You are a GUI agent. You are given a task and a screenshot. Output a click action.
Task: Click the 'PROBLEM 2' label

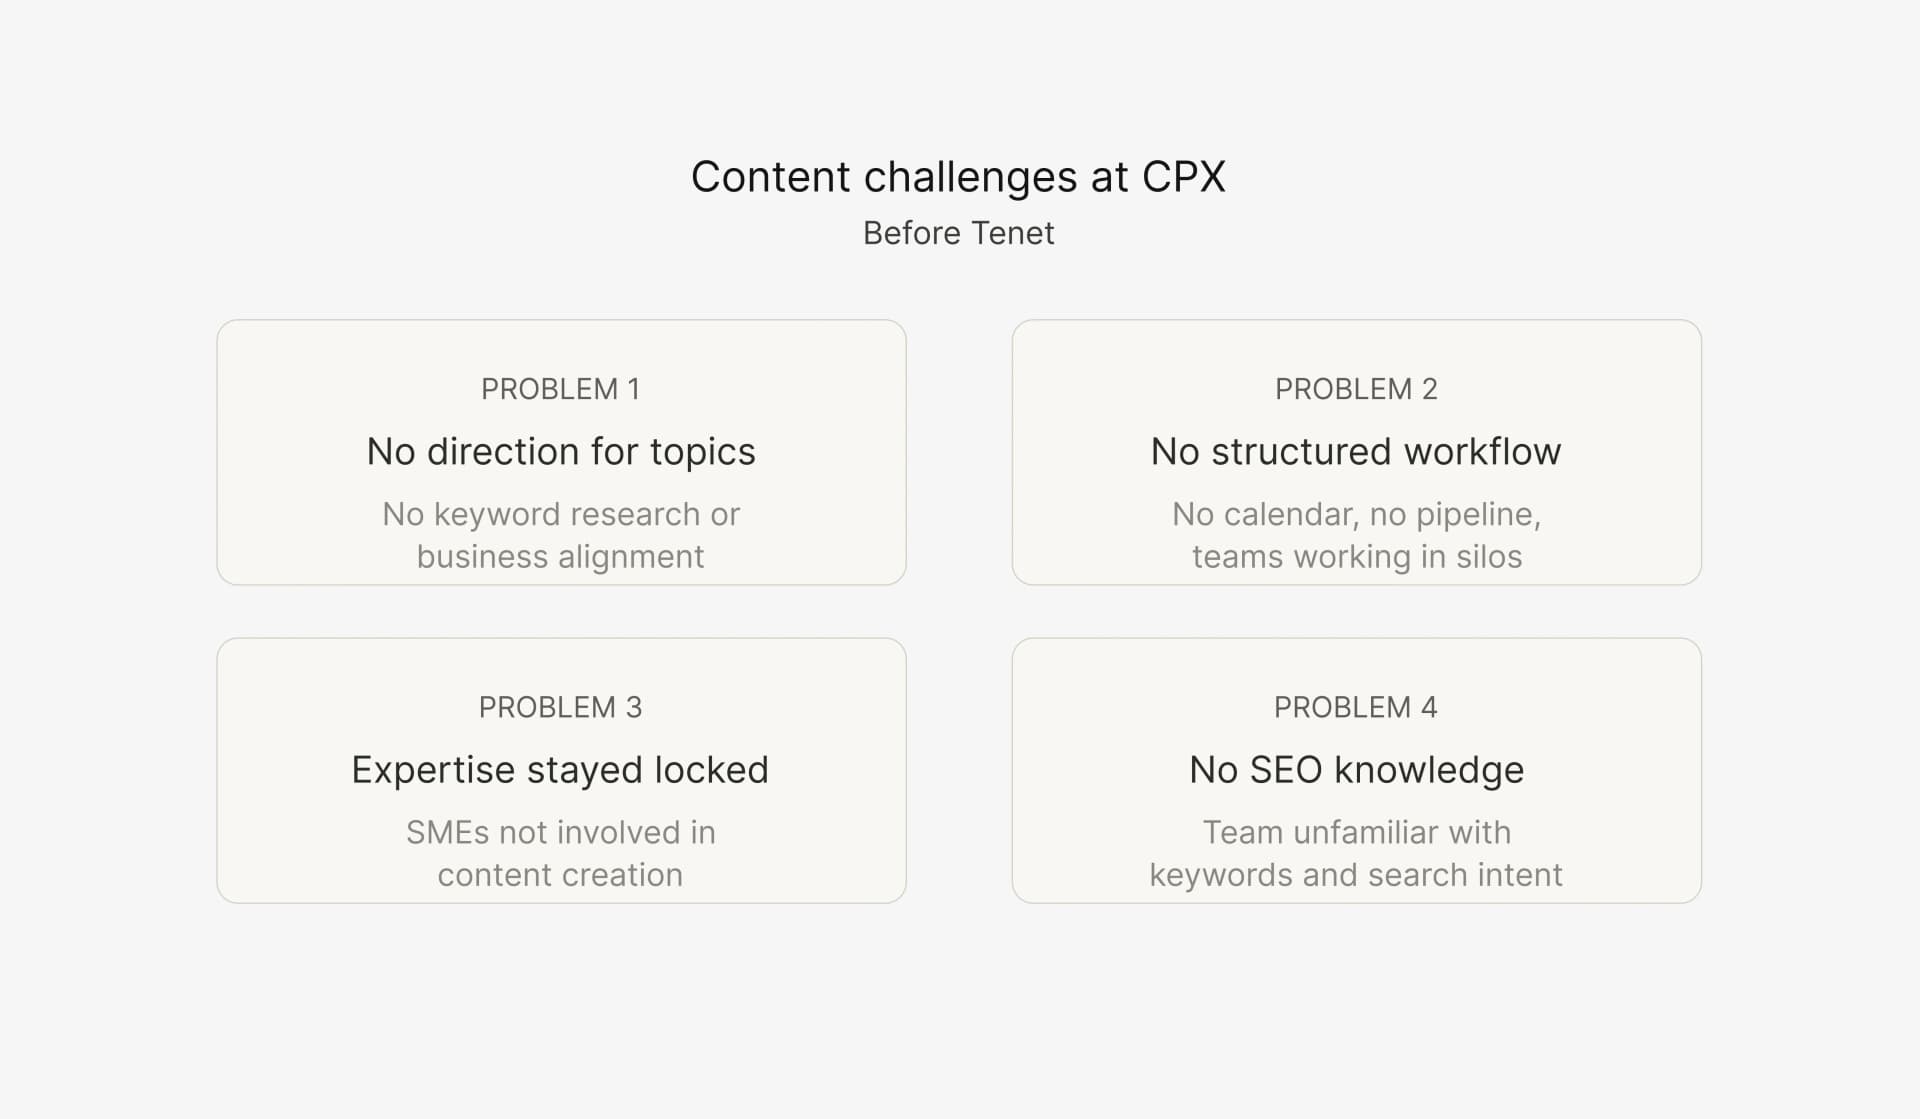(1356, 389)
